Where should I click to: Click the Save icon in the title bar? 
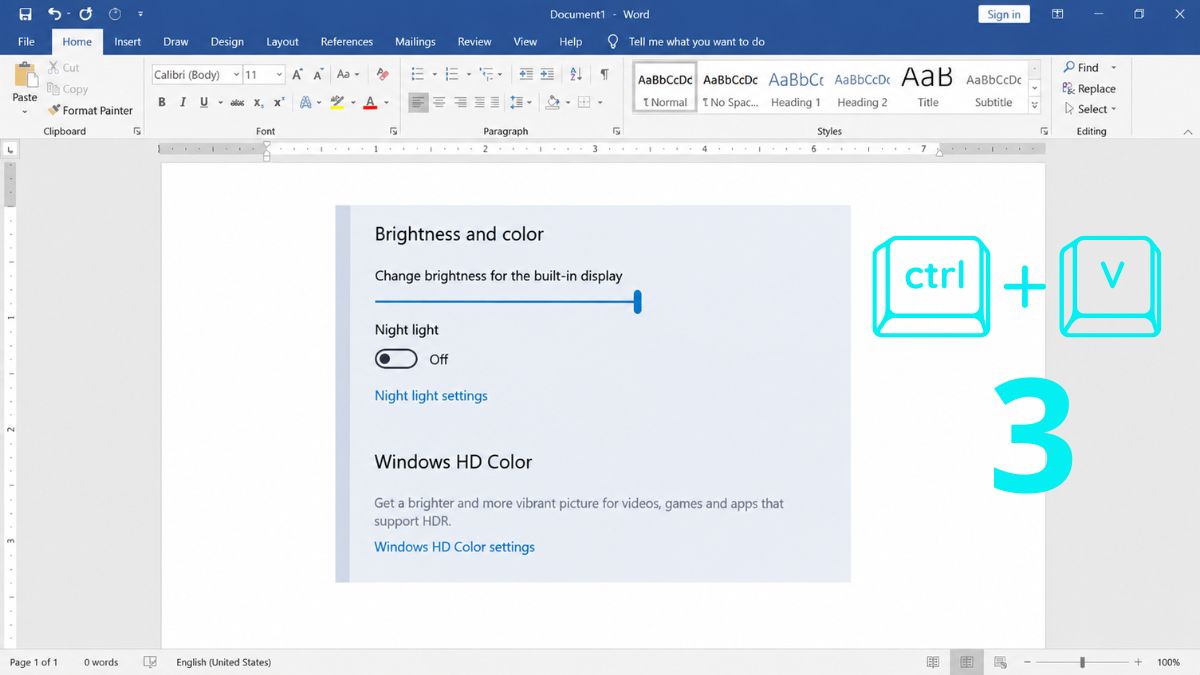click(25, 14)
